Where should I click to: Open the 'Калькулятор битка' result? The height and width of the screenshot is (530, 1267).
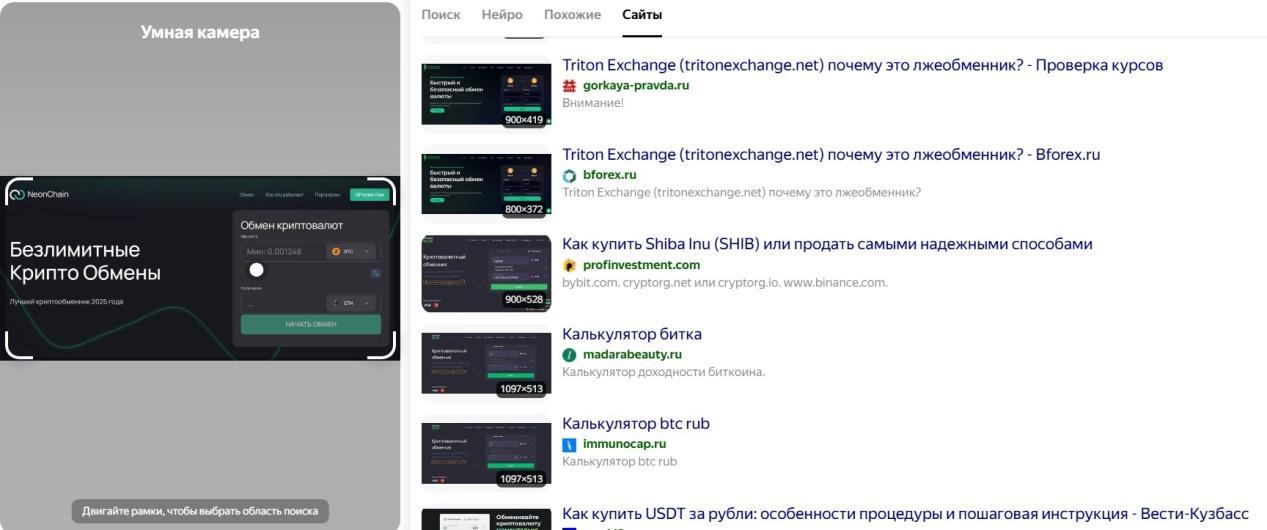click(632, 334)
